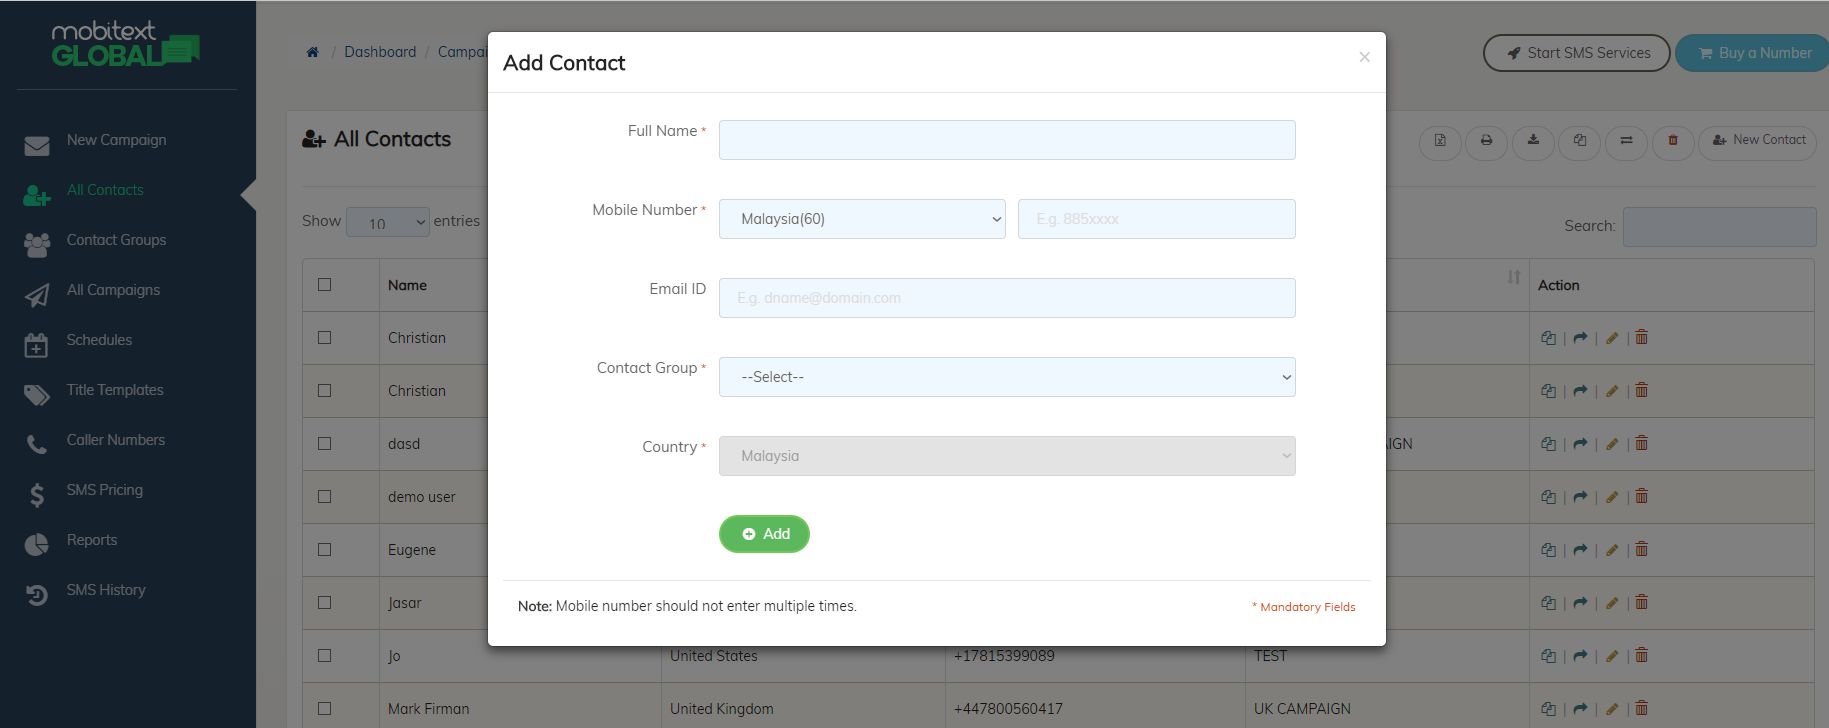1829x728 pixels.
Task: Click the edit pencil for dasd row
Action: coord(1611,444)
